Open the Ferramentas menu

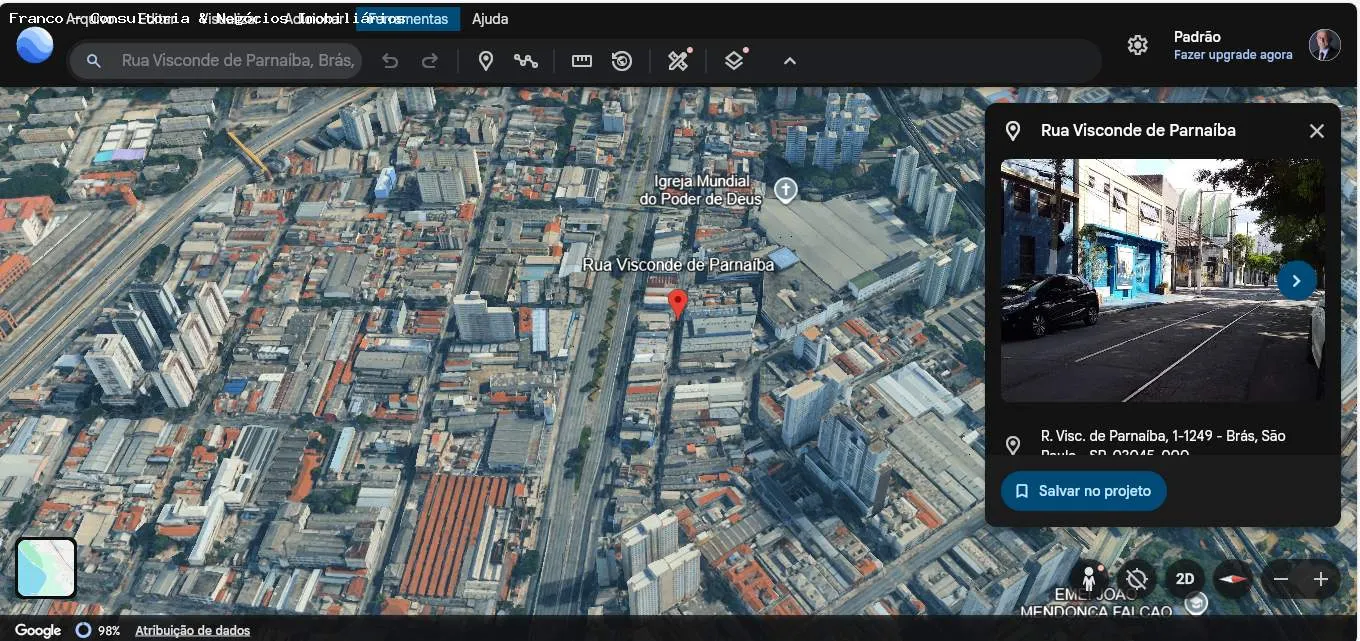click(408, 19)
